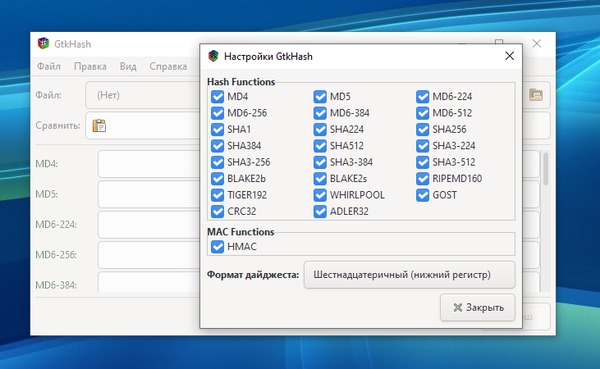Uncheck the BLAKE2s checkbox
The image size is (600, 369).
(320, 179)
